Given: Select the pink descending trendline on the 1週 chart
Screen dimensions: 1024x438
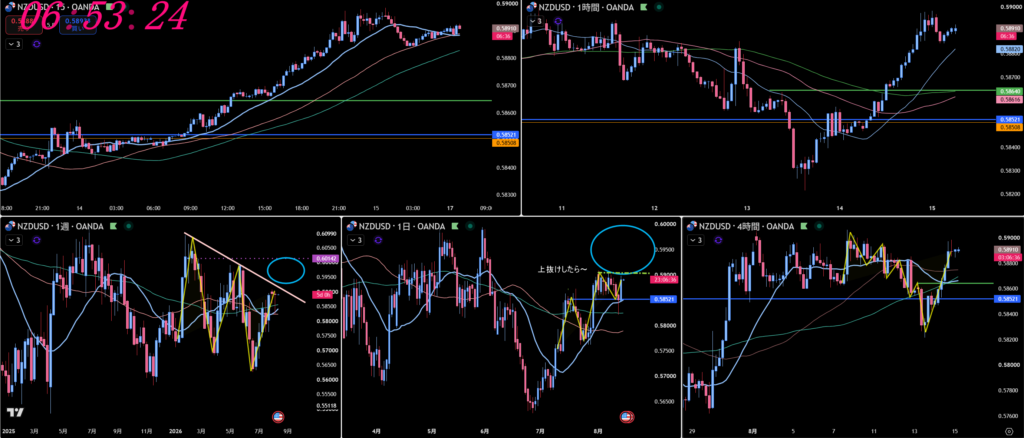Looking at the screenshot, I should click(x=243, y=268).
